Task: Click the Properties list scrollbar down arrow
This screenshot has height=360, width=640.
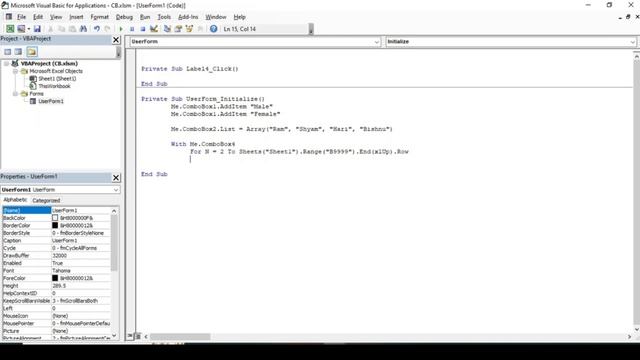Action: [x=114, y=336]
